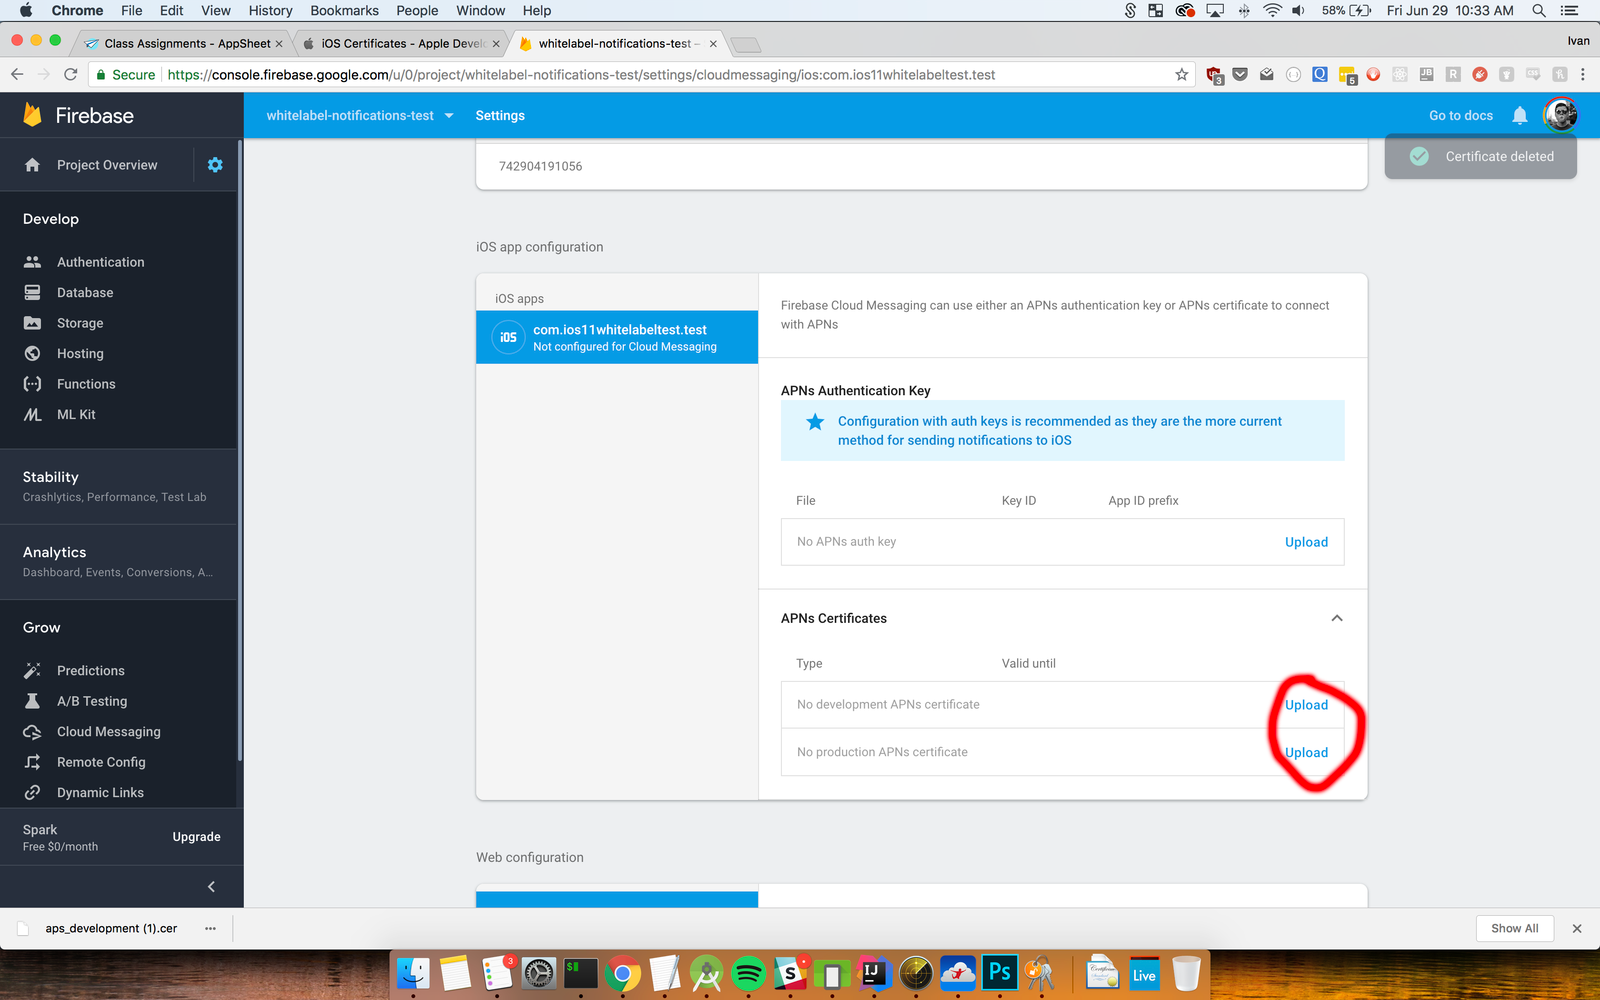1600x1000 pixels.
Task: Open Hosting section
Action: (80, 354)
